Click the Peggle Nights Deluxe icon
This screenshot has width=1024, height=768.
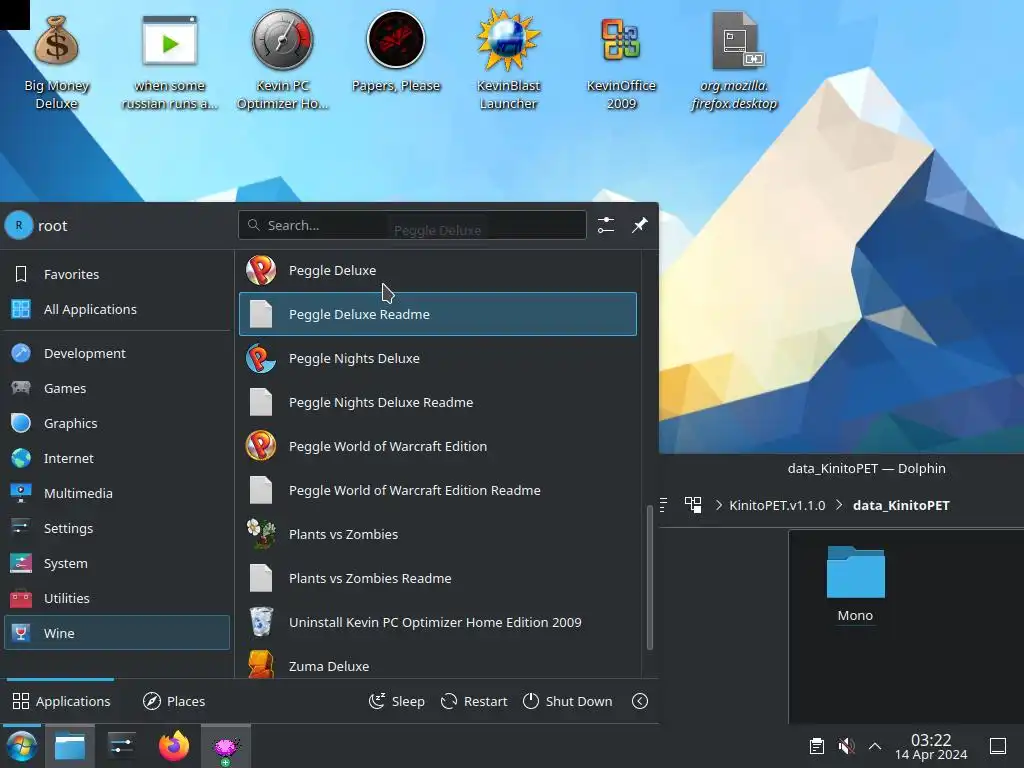(x=261, y=359)
